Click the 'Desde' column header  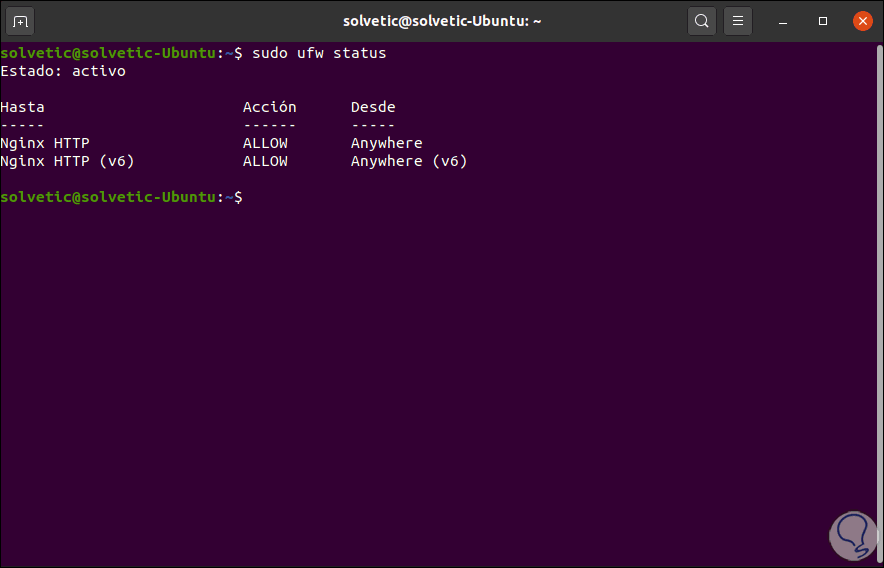(x=373, y=107)
